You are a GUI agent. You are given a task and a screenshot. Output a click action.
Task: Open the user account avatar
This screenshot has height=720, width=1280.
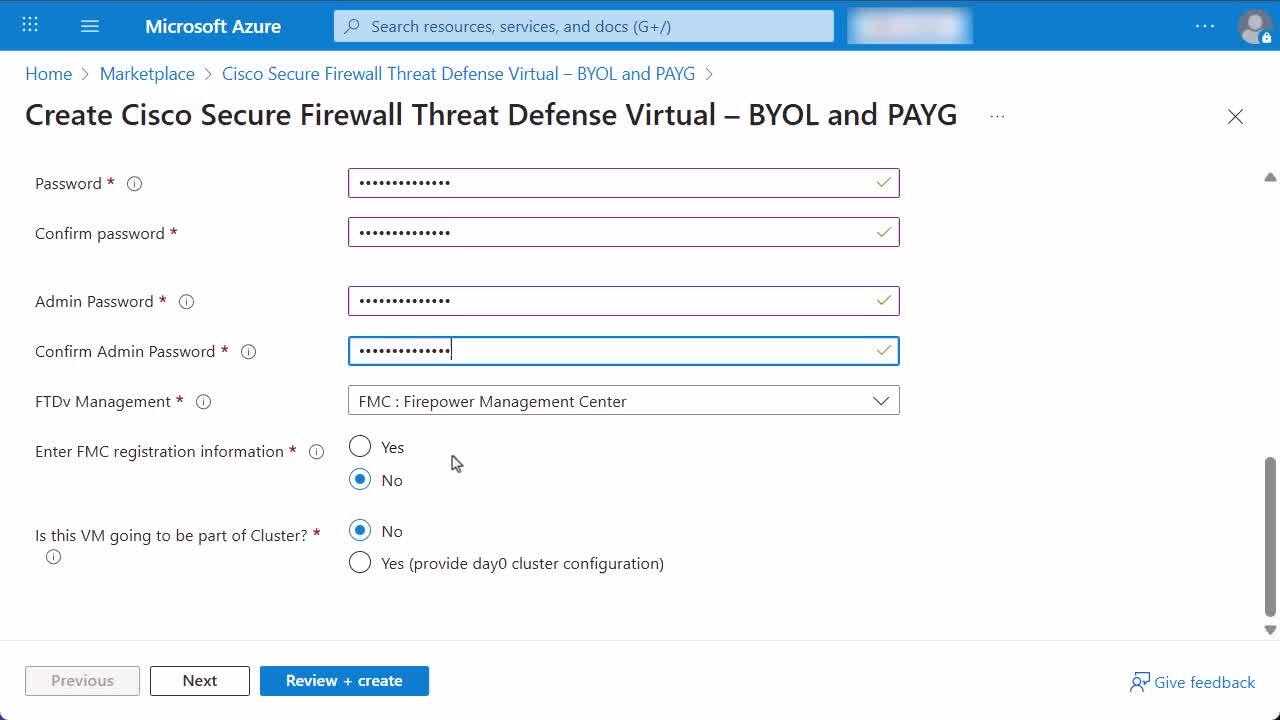click(x=1254, y=27)
